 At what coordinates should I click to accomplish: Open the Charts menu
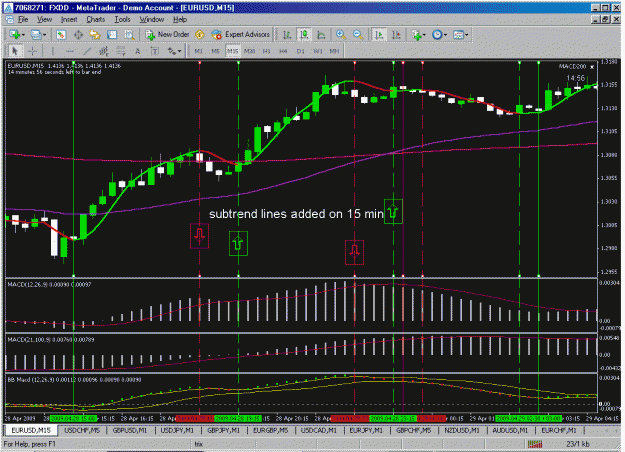96,19
